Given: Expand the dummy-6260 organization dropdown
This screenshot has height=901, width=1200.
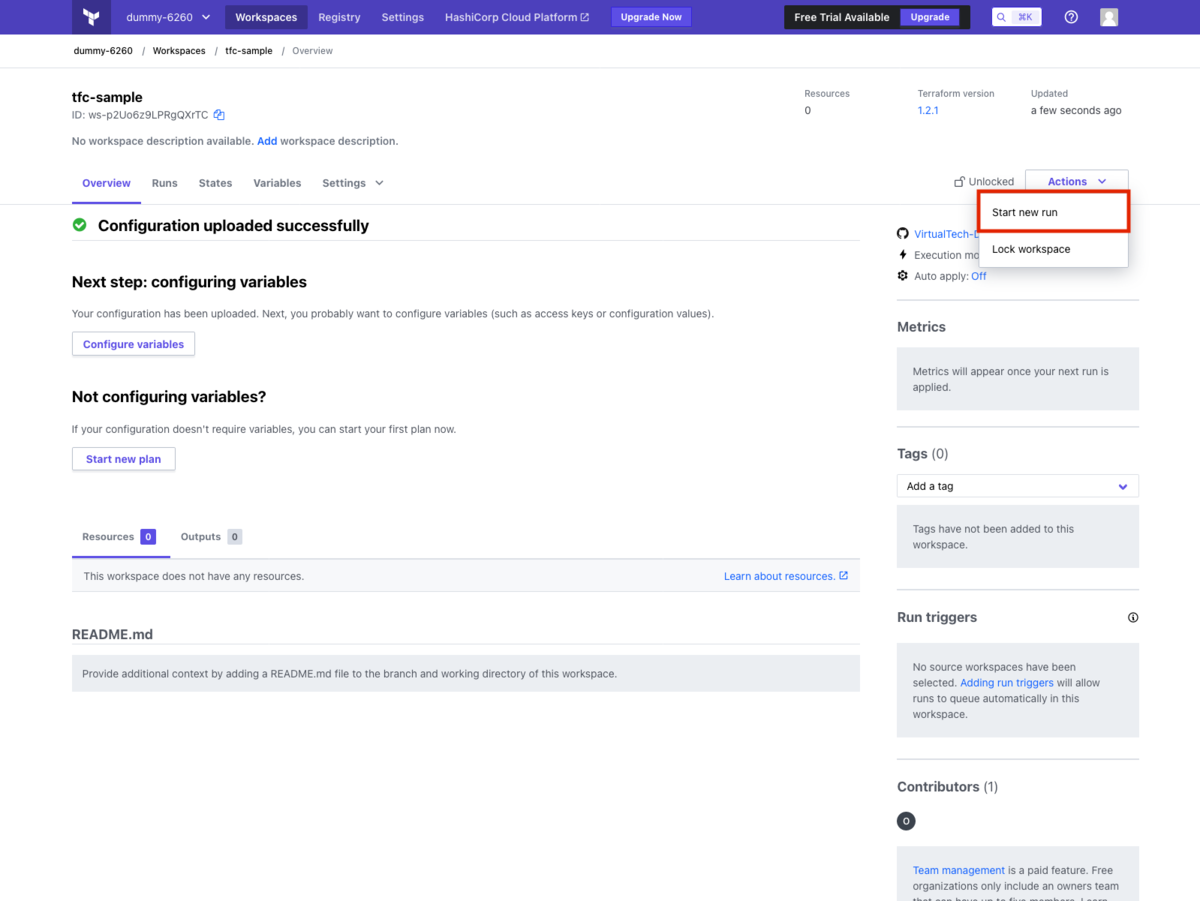Looking at the screenshot, I should tap(168, 17).
